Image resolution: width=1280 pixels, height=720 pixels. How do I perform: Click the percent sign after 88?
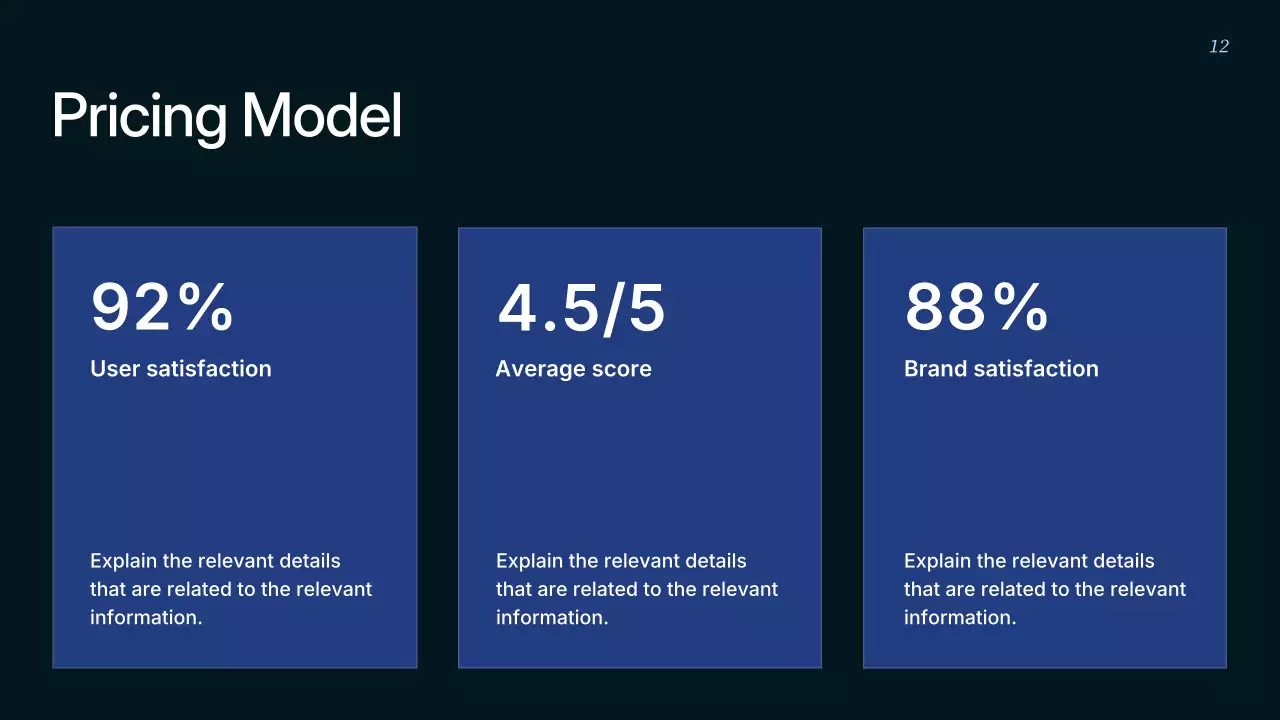click(1021, 306)
